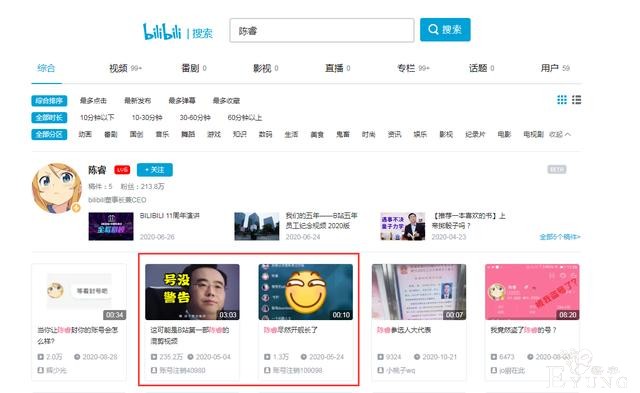Open the 直播 results tab
640x393 pixels.
[338, 68]
